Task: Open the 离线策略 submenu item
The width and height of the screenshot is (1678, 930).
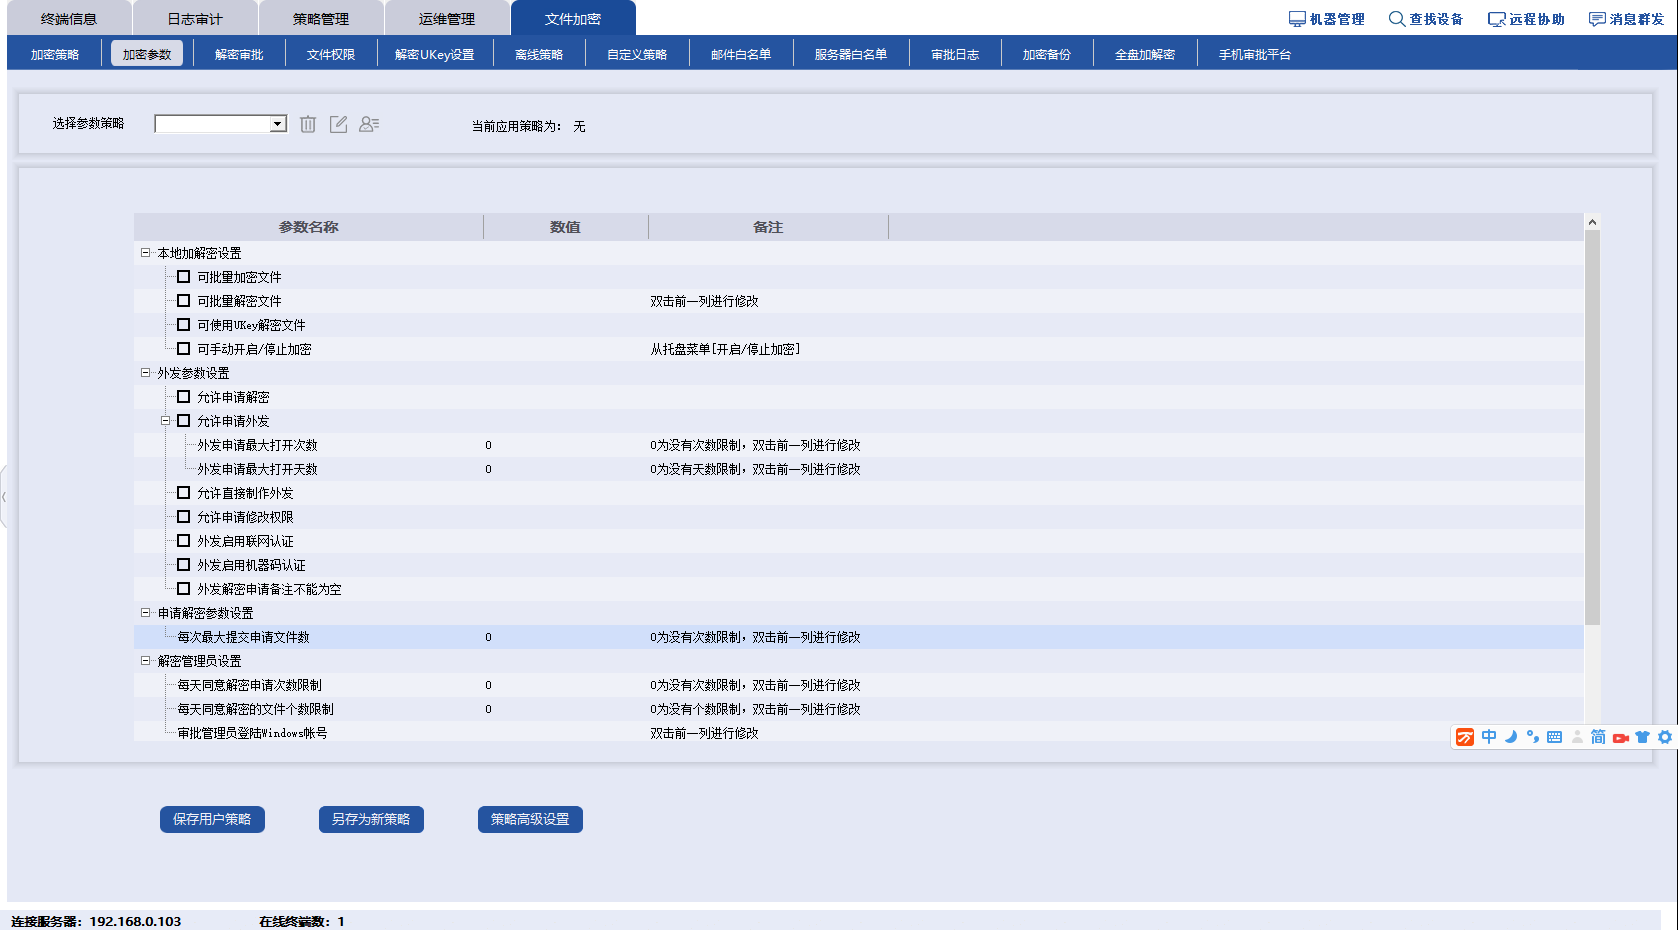Action: (x=539, y=54)
